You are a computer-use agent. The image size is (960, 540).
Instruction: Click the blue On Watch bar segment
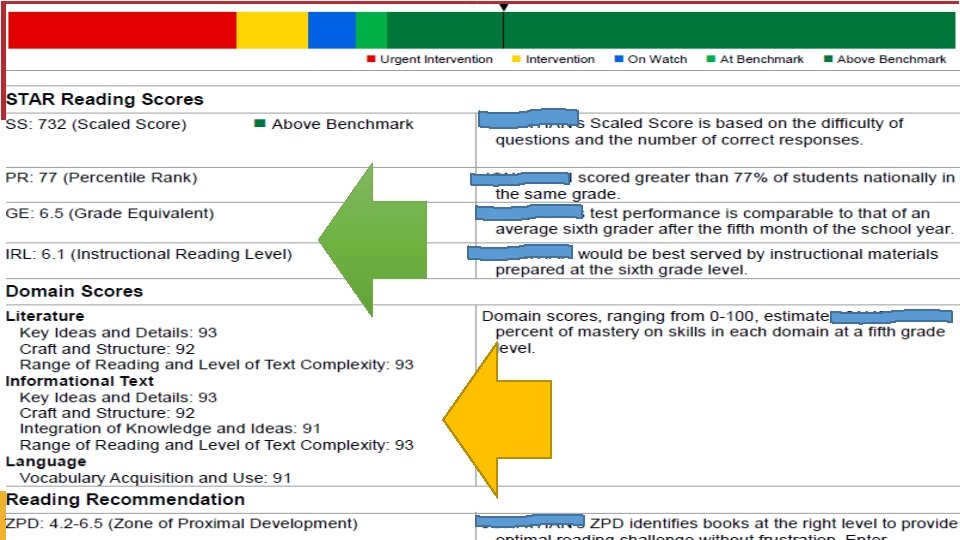[332, 30]
